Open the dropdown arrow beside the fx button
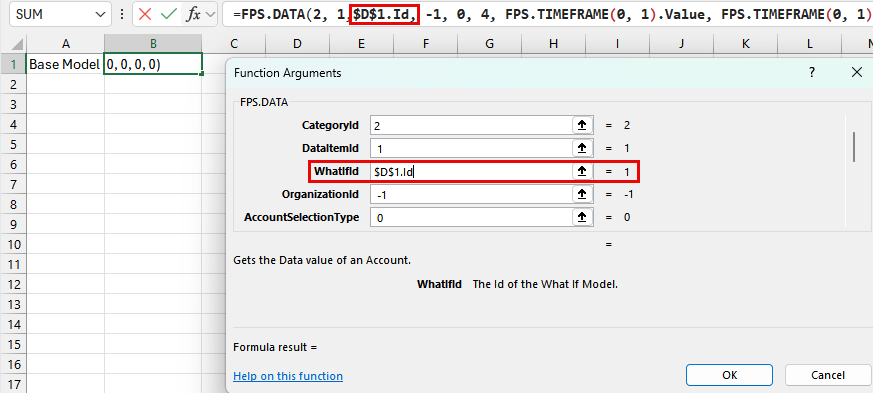This screenshot has height=393, width=873. [x=210, y=15]
